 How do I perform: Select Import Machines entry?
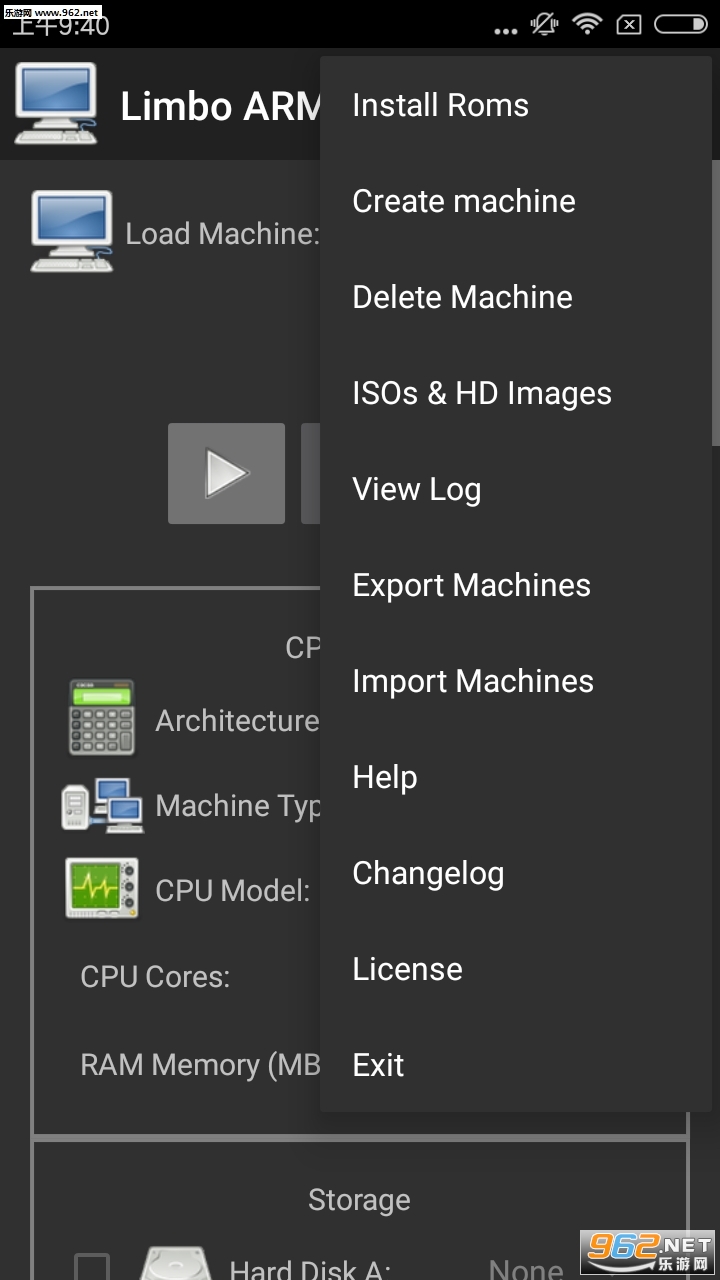pyautogui.click(x=473, y=681)
